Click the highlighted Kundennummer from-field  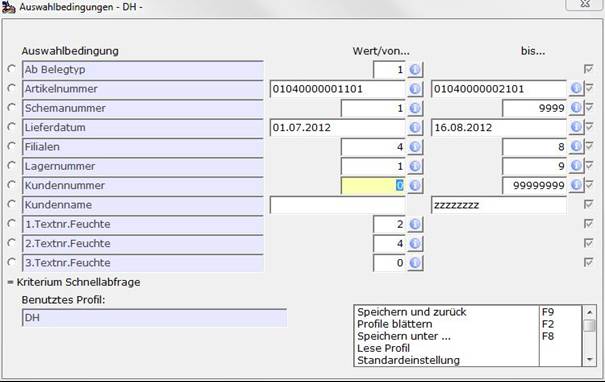pos(373,186)
